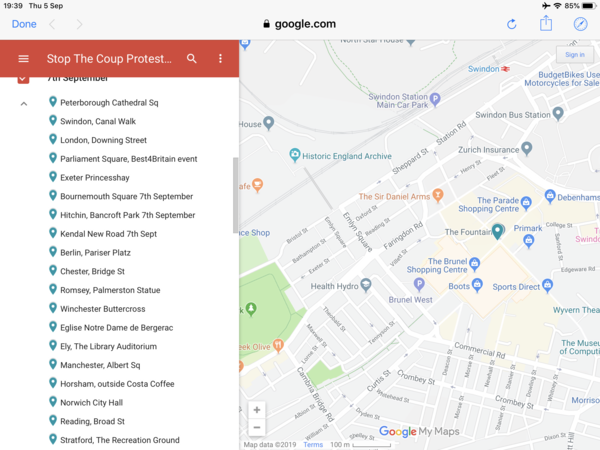Open the three-dot more options menu
Screen dimensions: 600x450
click(221, 59)
